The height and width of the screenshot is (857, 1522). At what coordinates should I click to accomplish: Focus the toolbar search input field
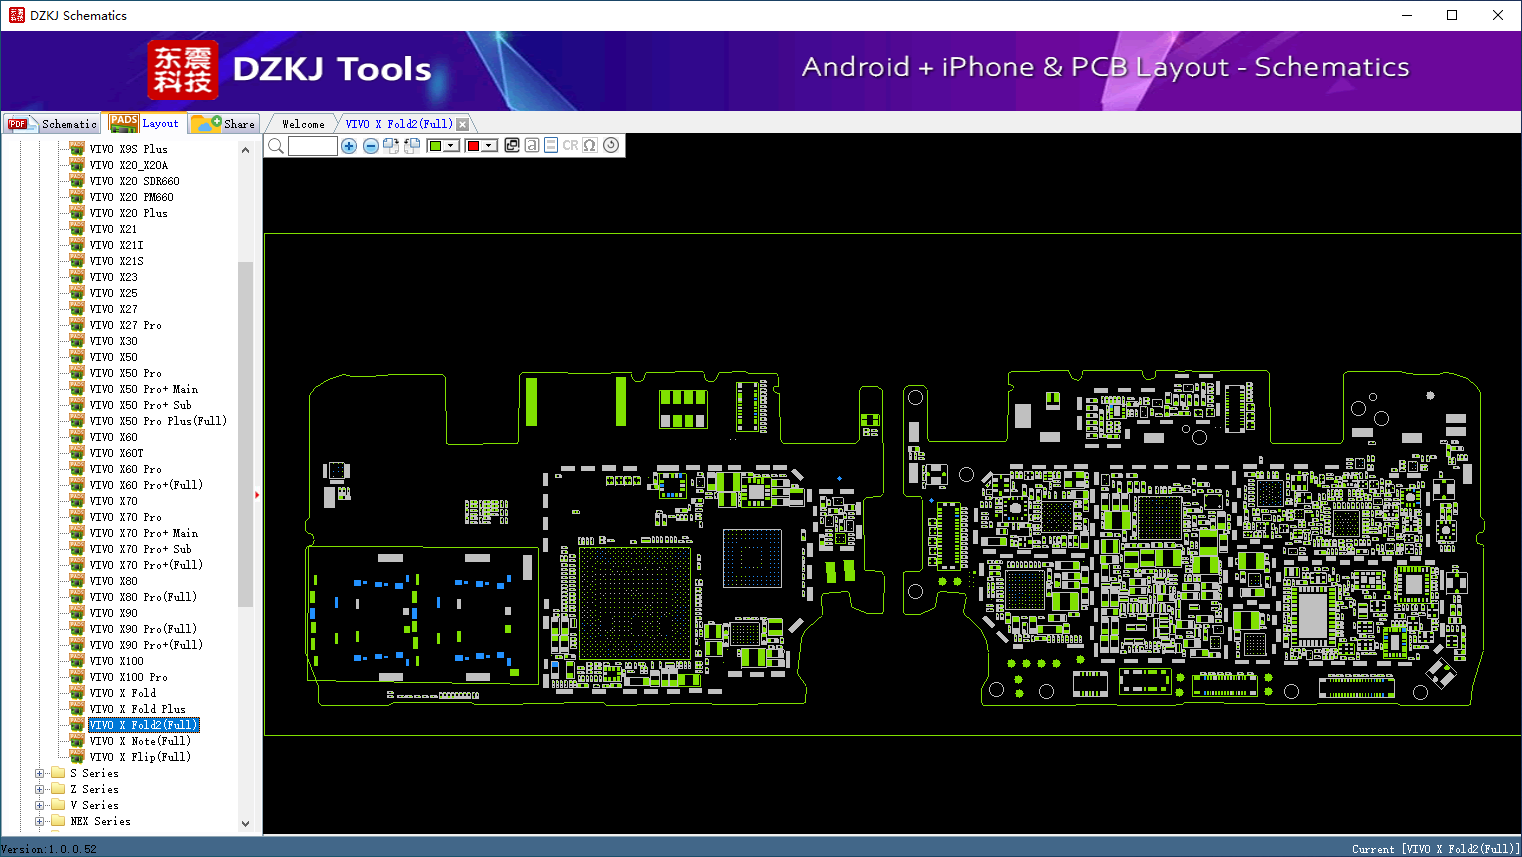pos(313,146)
